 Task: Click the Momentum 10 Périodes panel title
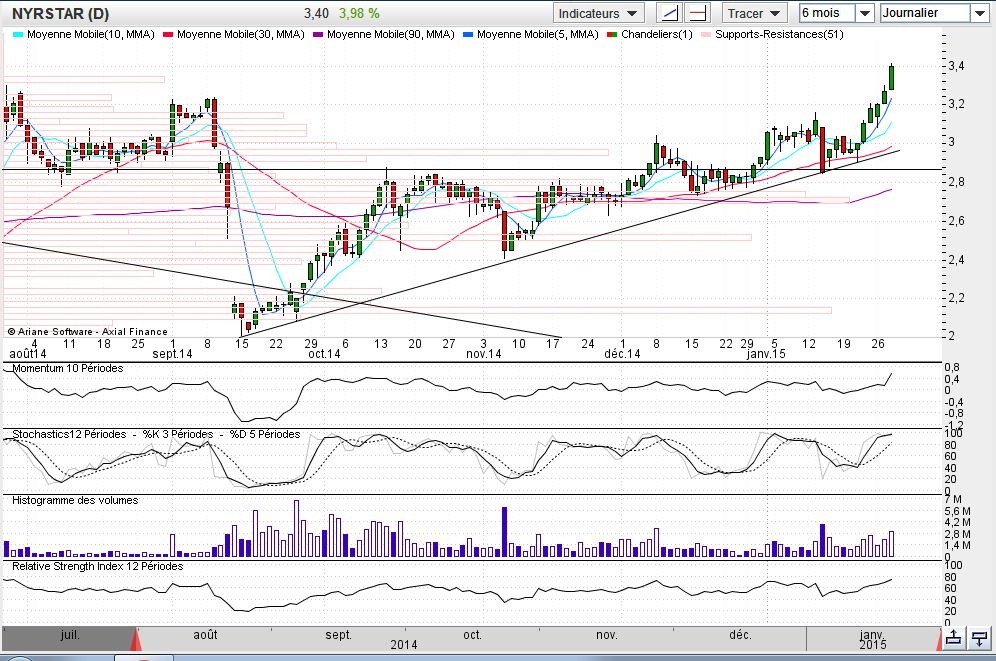(67, 369)
